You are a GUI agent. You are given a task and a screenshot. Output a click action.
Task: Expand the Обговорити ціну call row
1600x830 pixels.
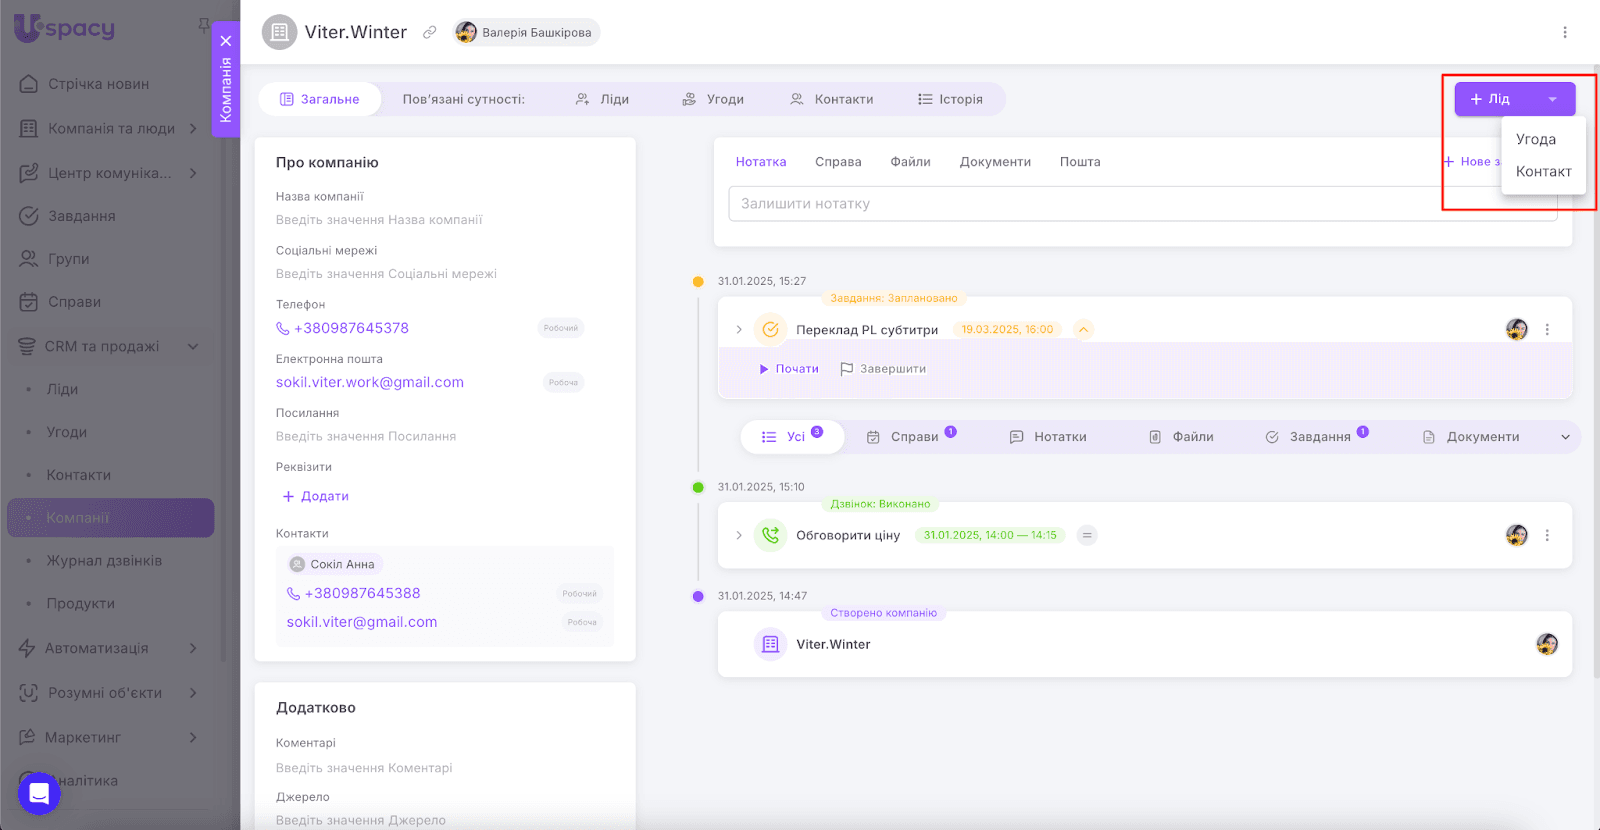(739, 535)
